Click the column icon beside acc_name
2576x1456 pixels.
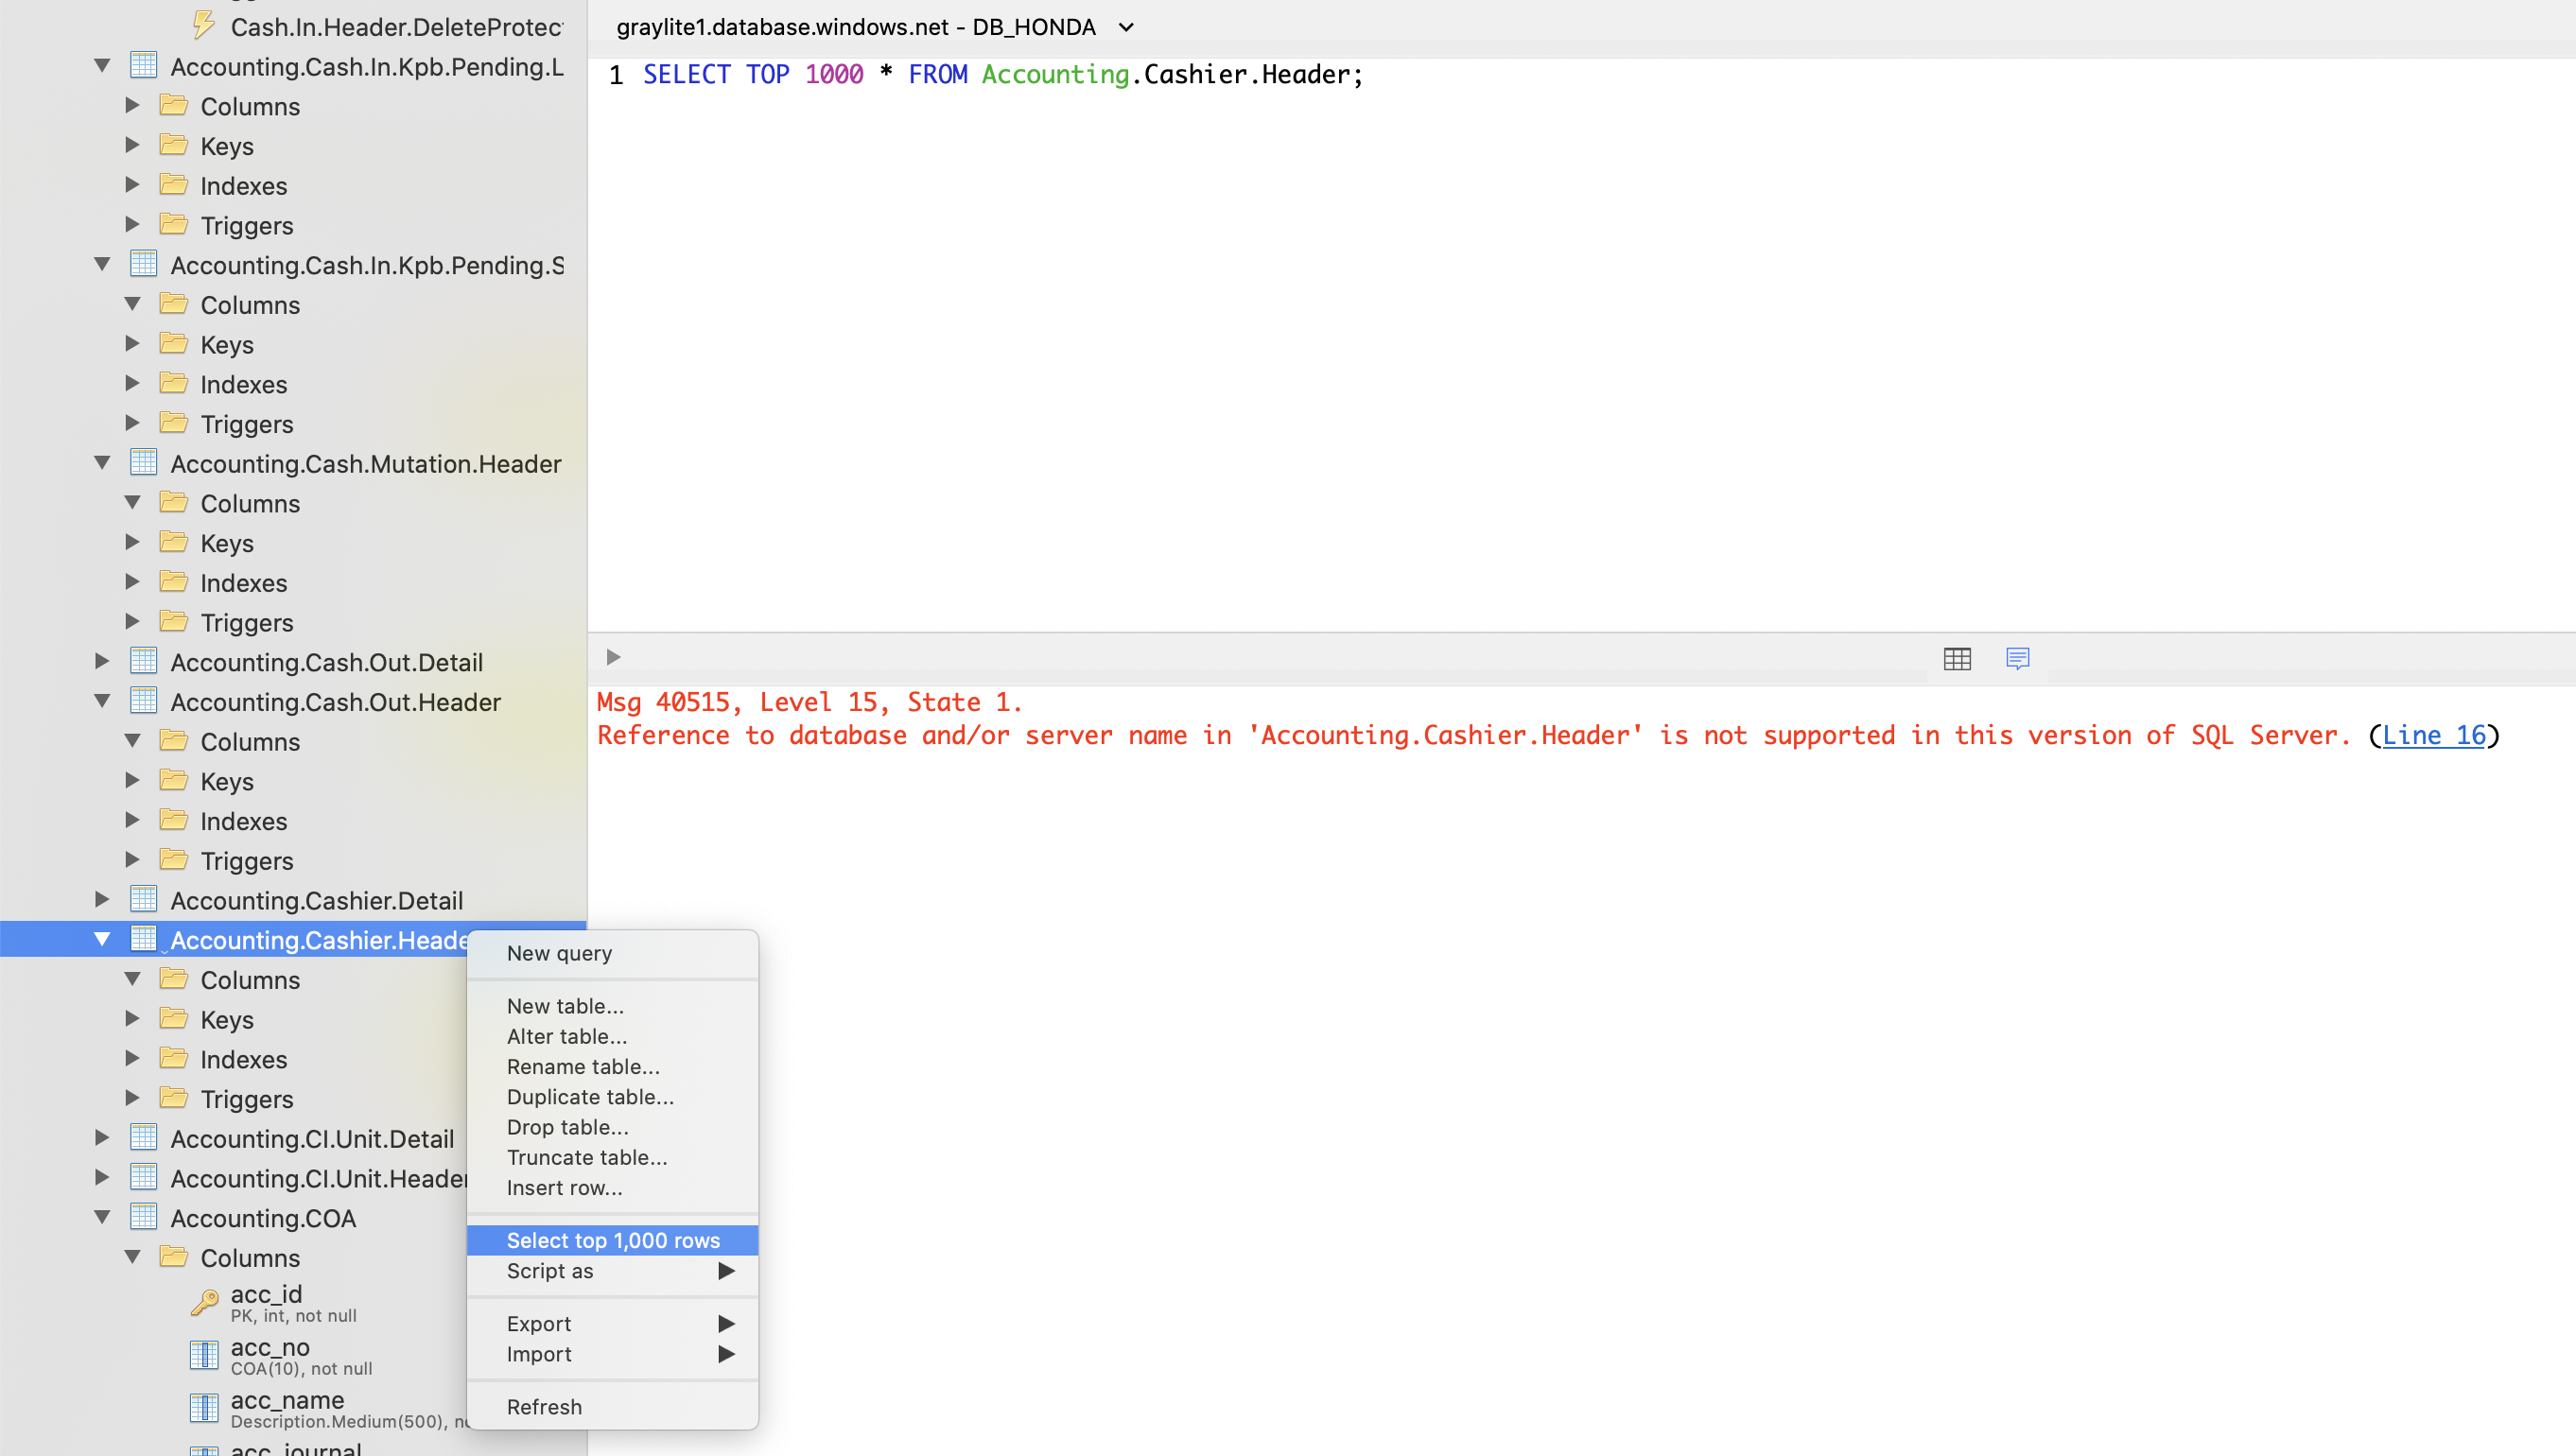pos(204,1408)
